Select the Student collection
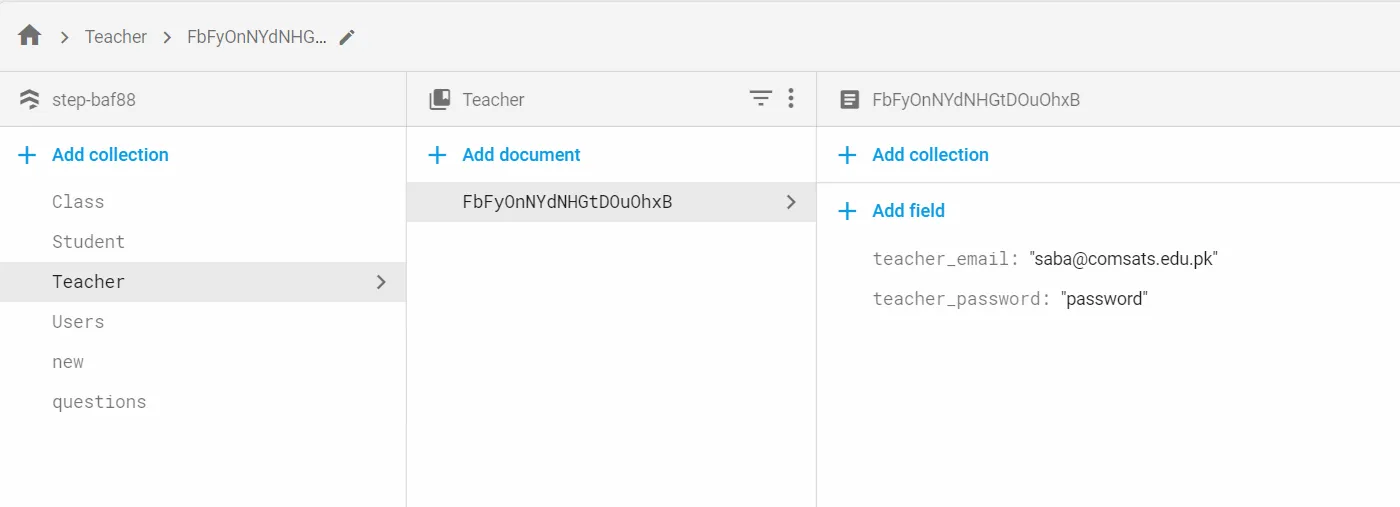This screenshot has width=1400, height=507. [x=88, y=242]
